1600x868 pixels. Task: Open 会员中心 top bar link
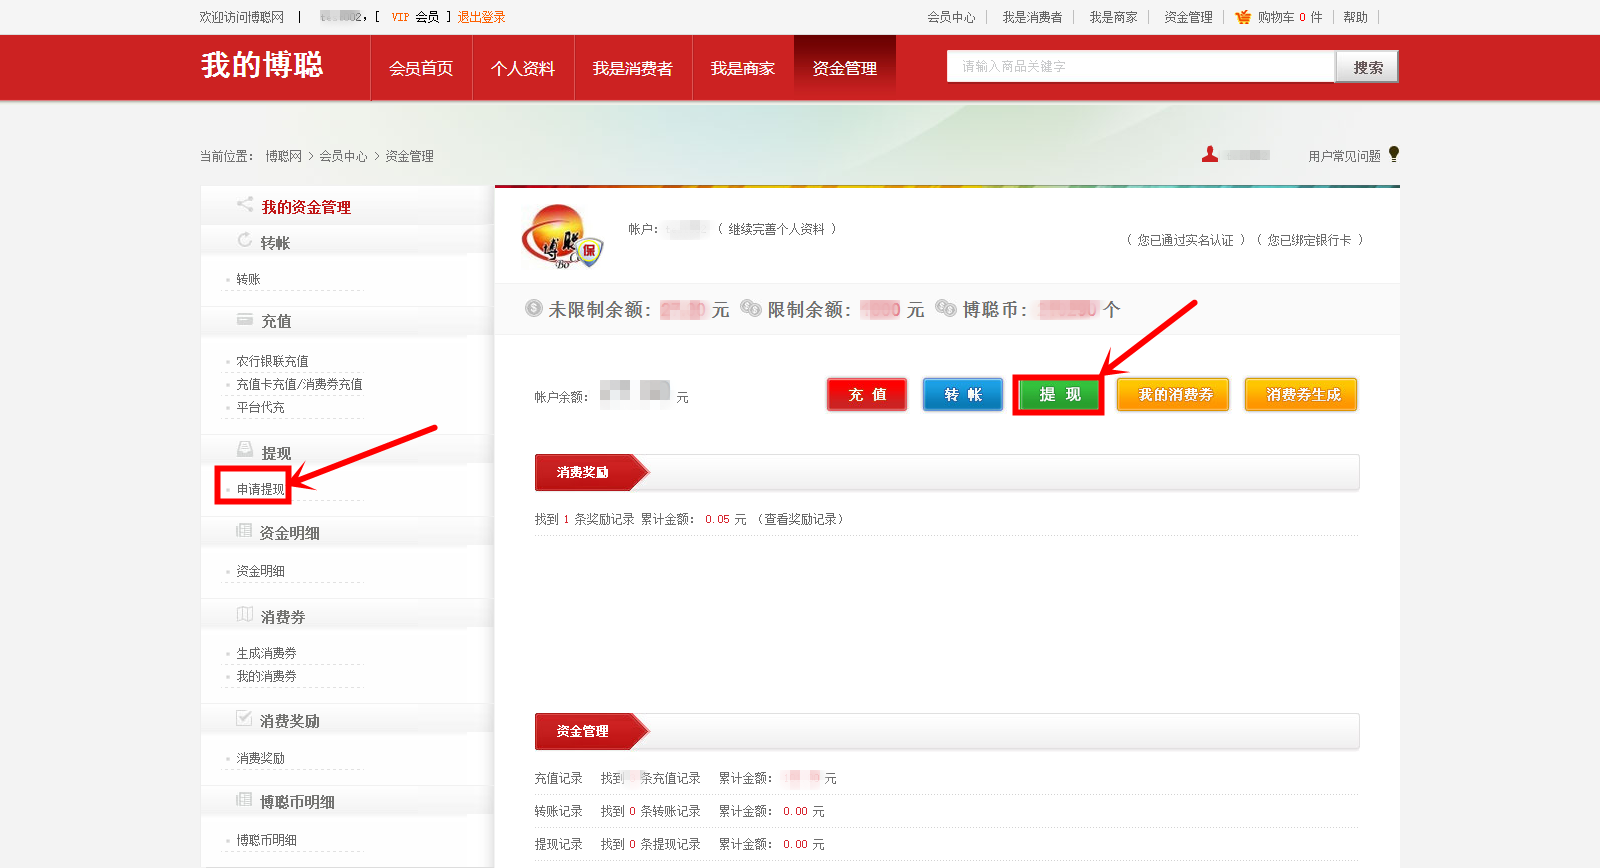click(951, 17)
